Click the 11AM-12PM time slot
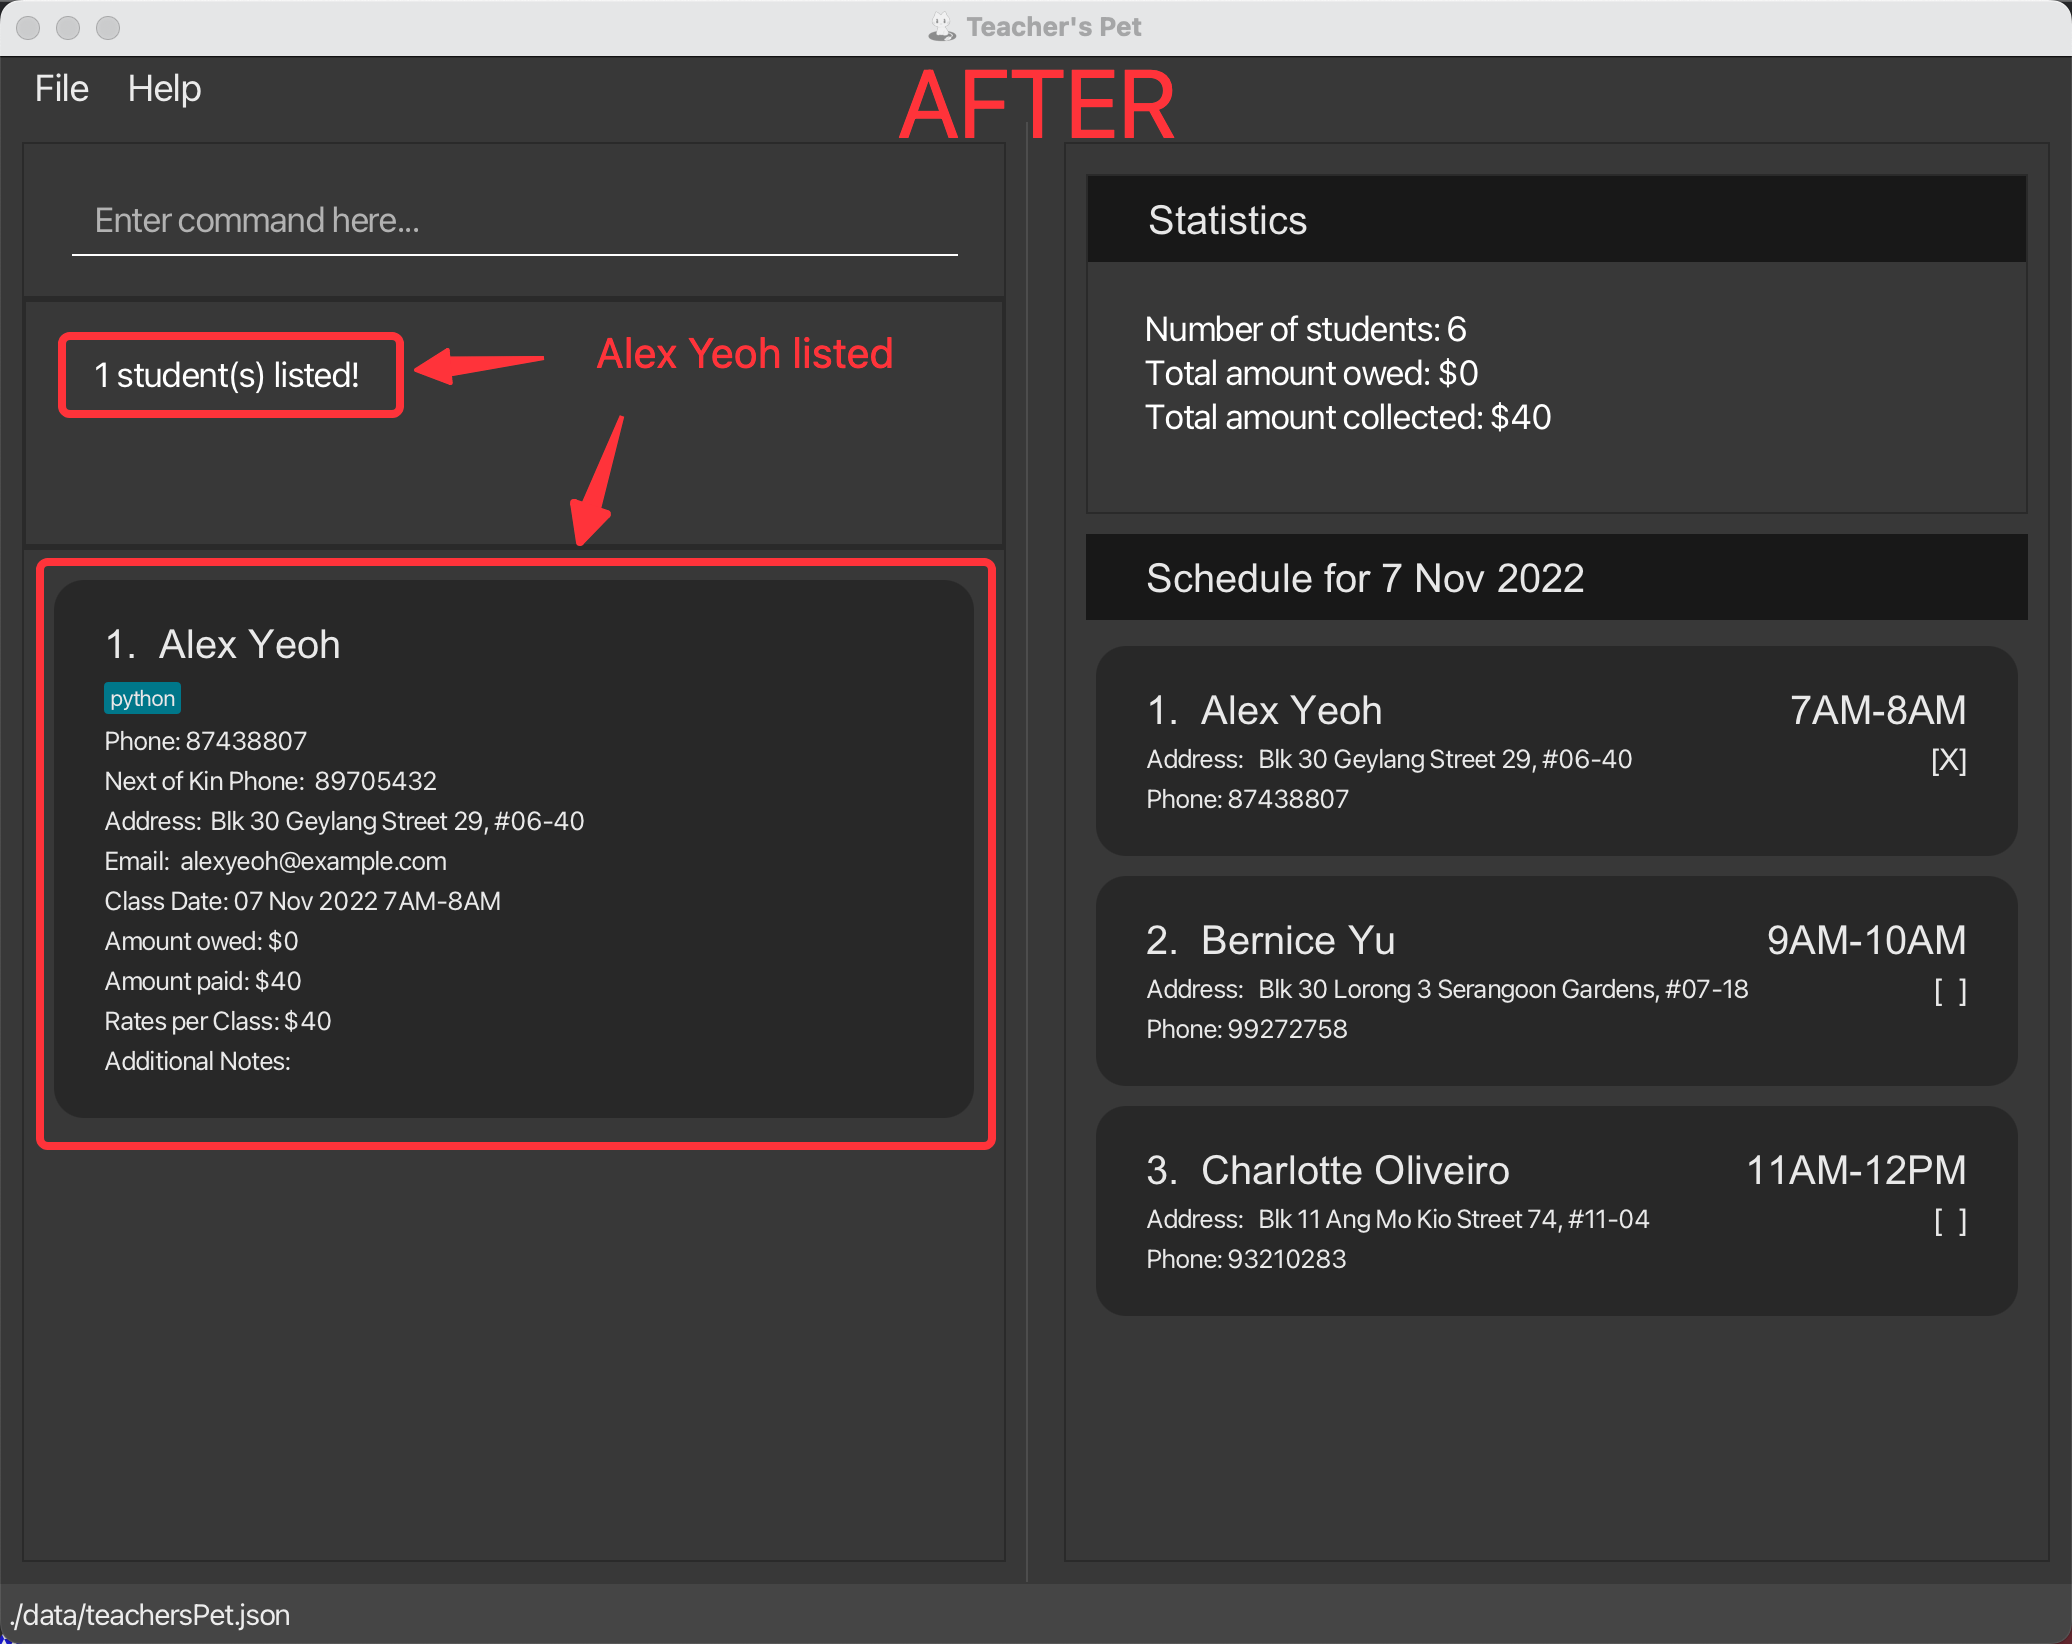The width and height of the screenshot is (2072, 1644). (x=1856, y=1170)
